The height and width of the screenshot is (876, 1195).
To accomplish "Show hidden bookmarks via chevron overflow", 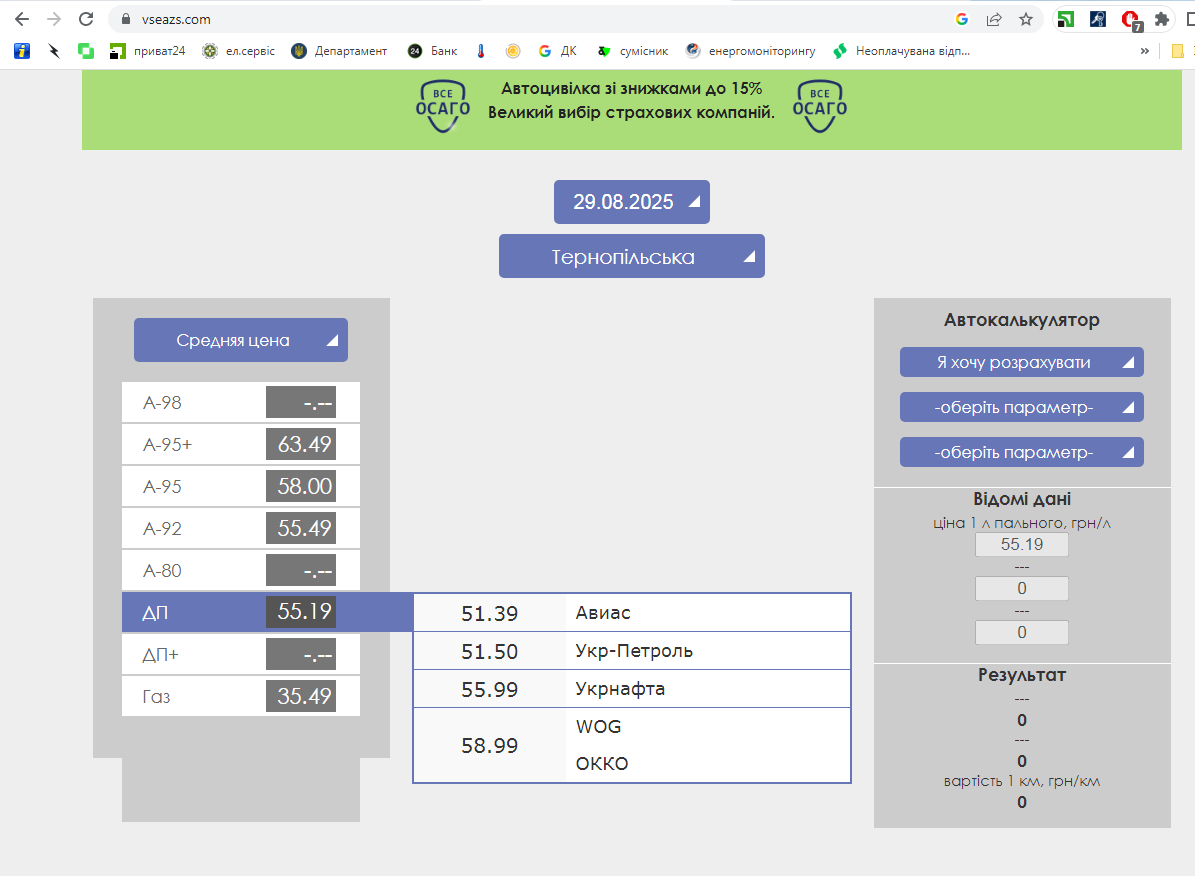I will coord(1144,51).
